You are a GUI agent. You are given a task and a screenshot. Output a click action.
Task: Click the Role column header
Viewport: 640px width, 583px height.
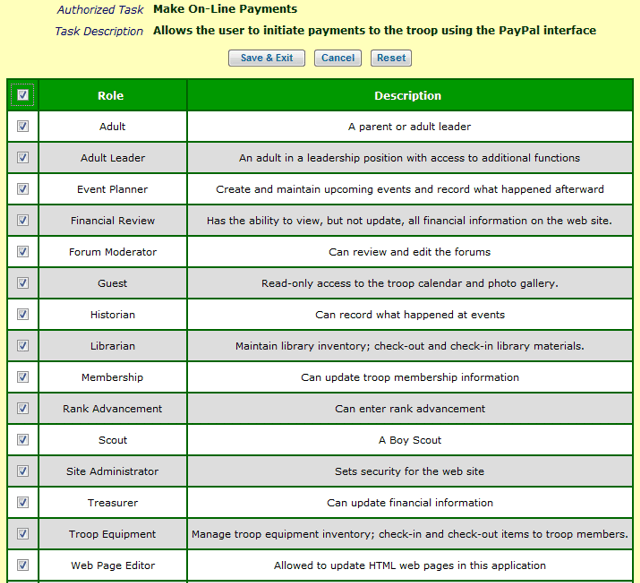(x=113, y=96)
